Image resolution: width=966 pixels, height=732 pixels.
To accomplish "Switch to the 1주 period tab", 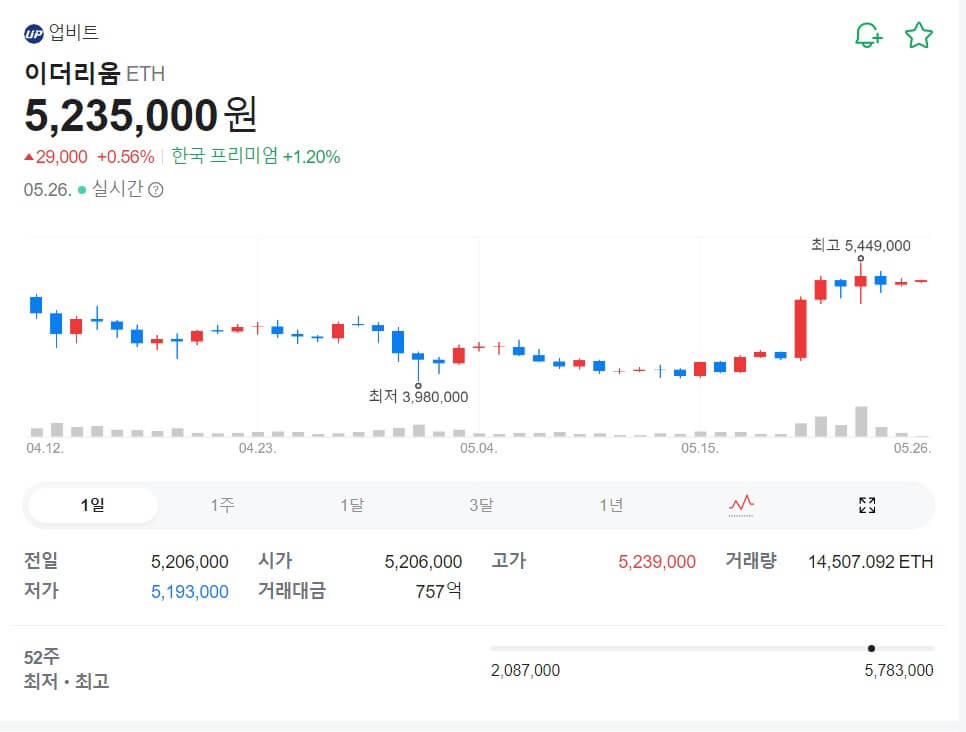I will [222, 505].
